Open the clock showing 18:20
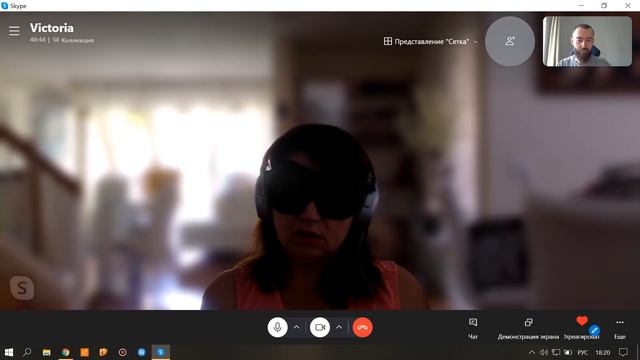 point(602,352)
